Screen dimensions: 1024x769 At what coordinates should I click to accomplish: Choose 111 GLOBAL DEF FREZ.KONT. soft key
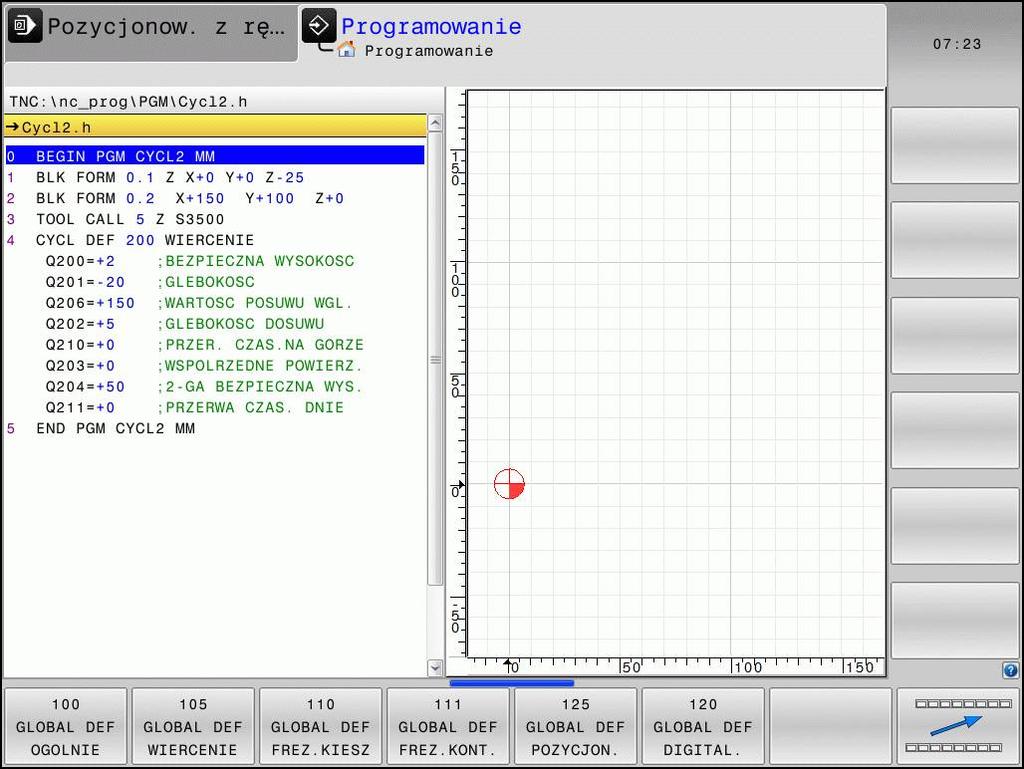(x=448, y=726)
